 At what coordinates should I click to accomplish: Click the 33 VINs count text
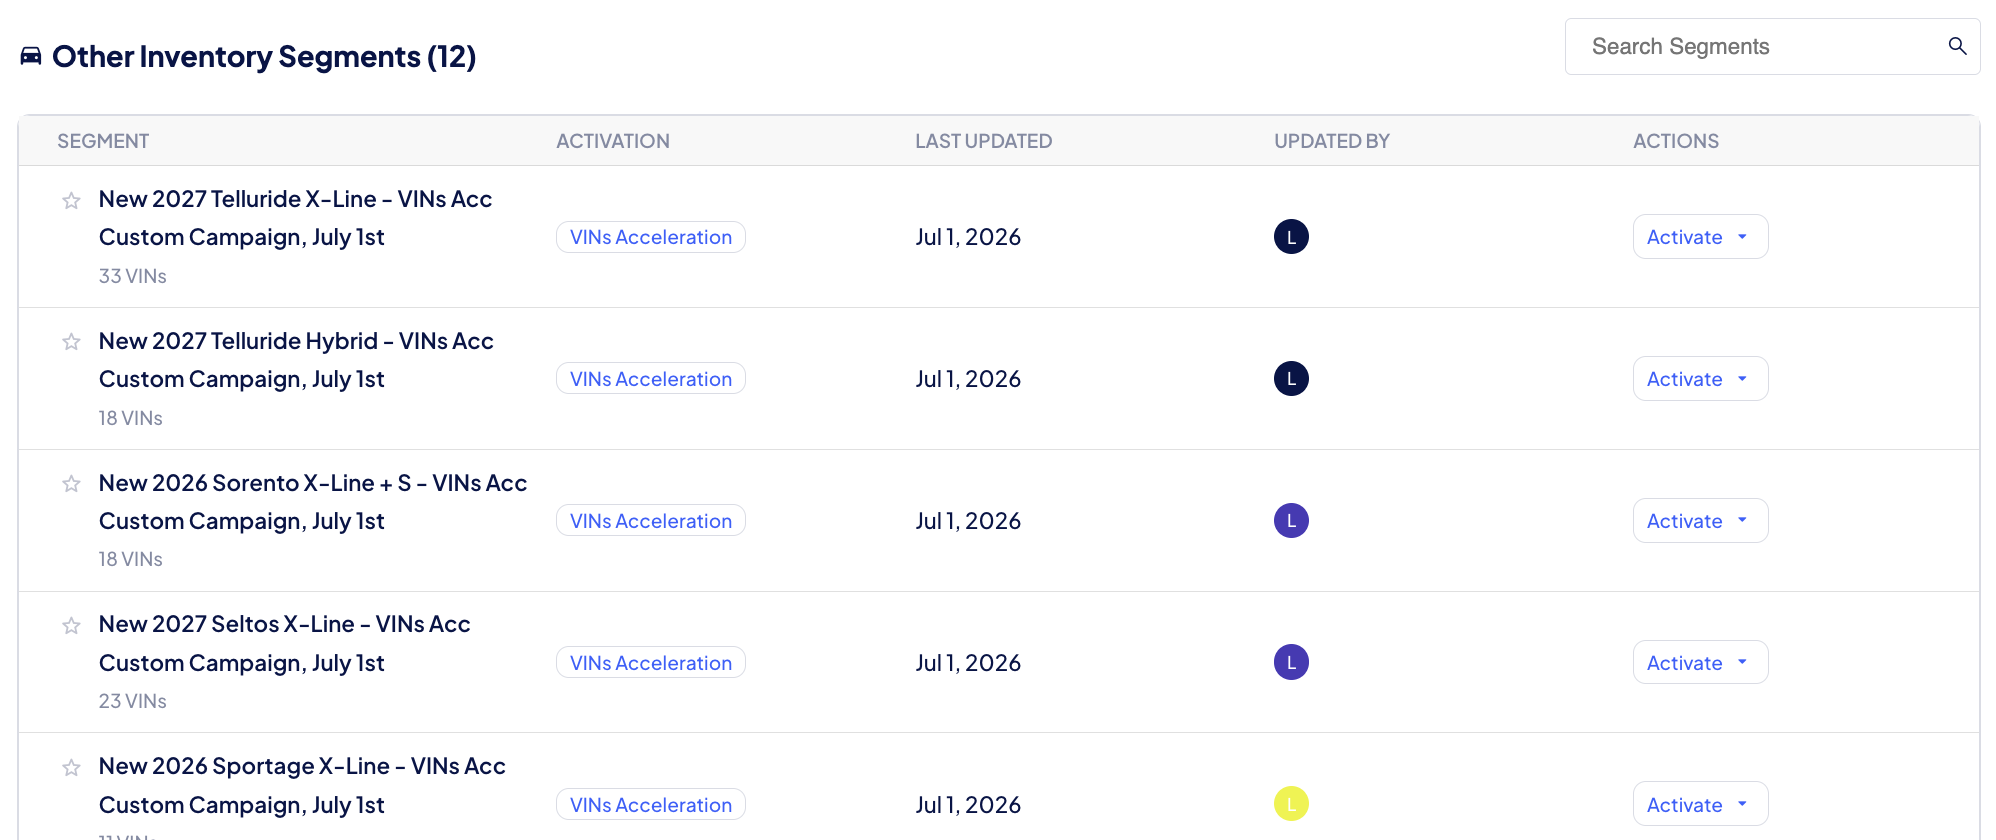click(132, 276)
